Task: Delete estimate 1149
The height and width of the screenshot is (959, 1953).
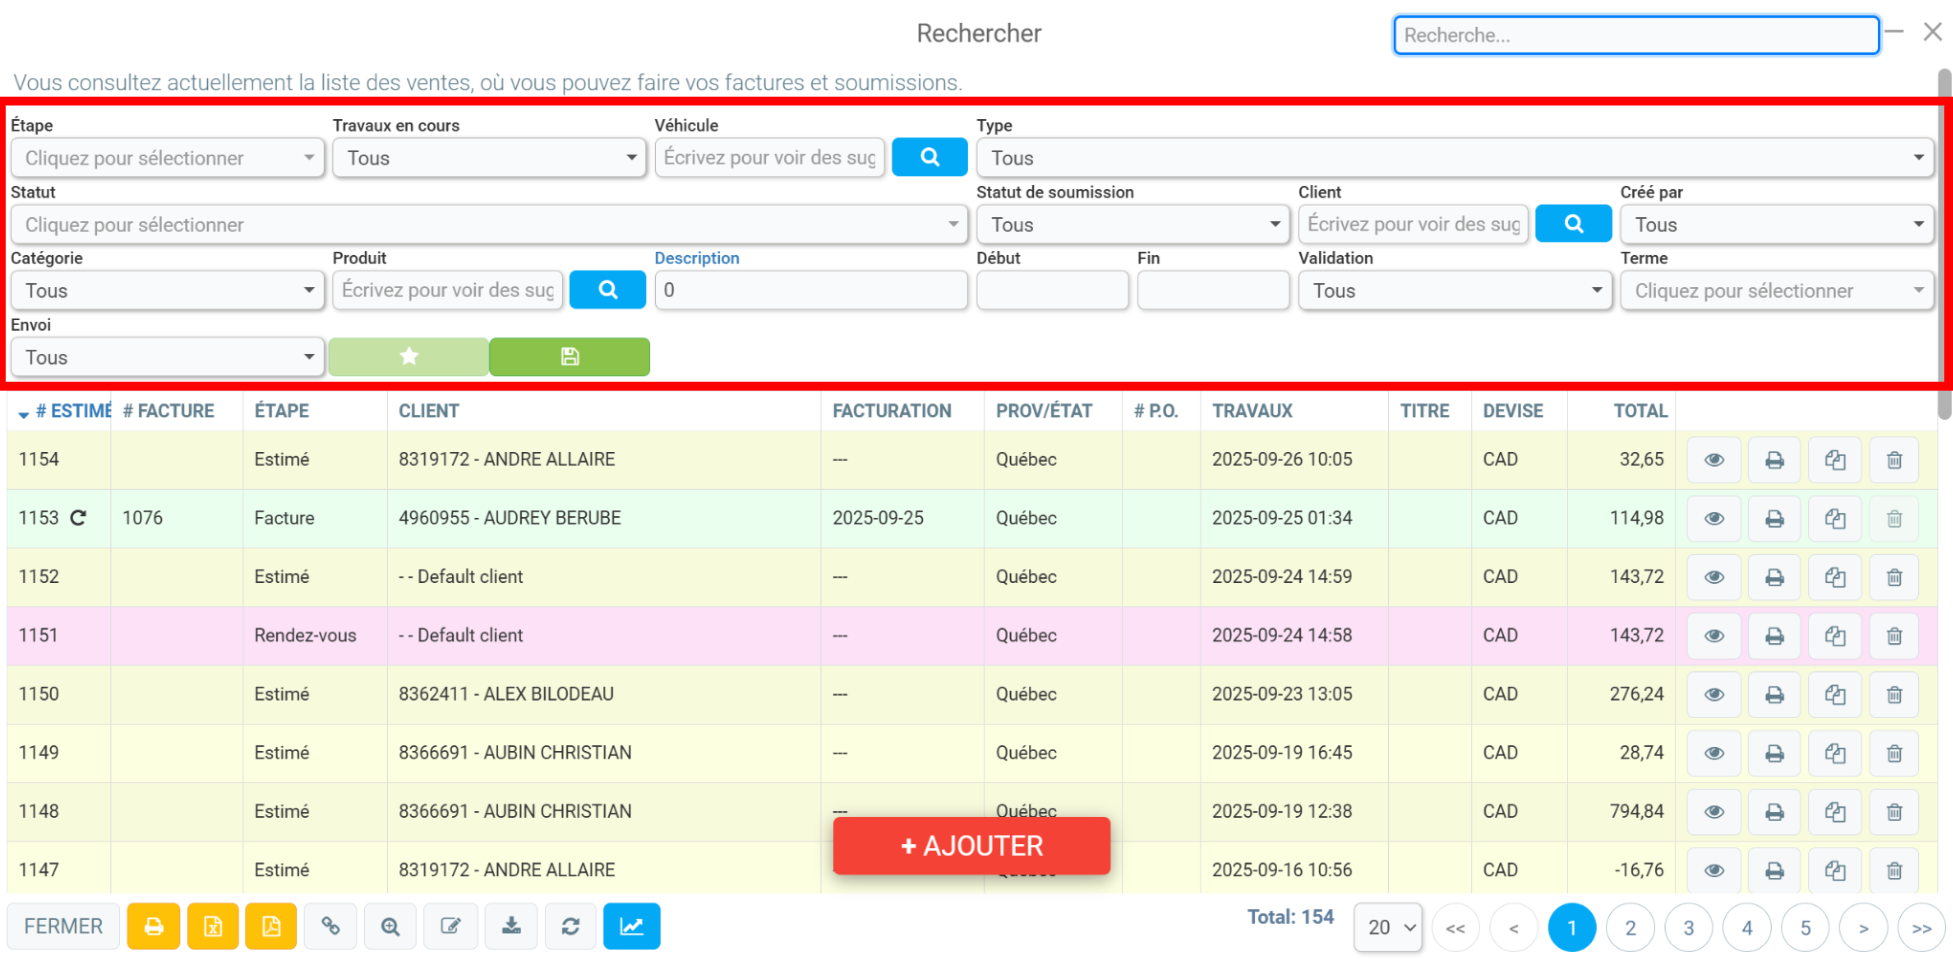Action: point(1894,753)
